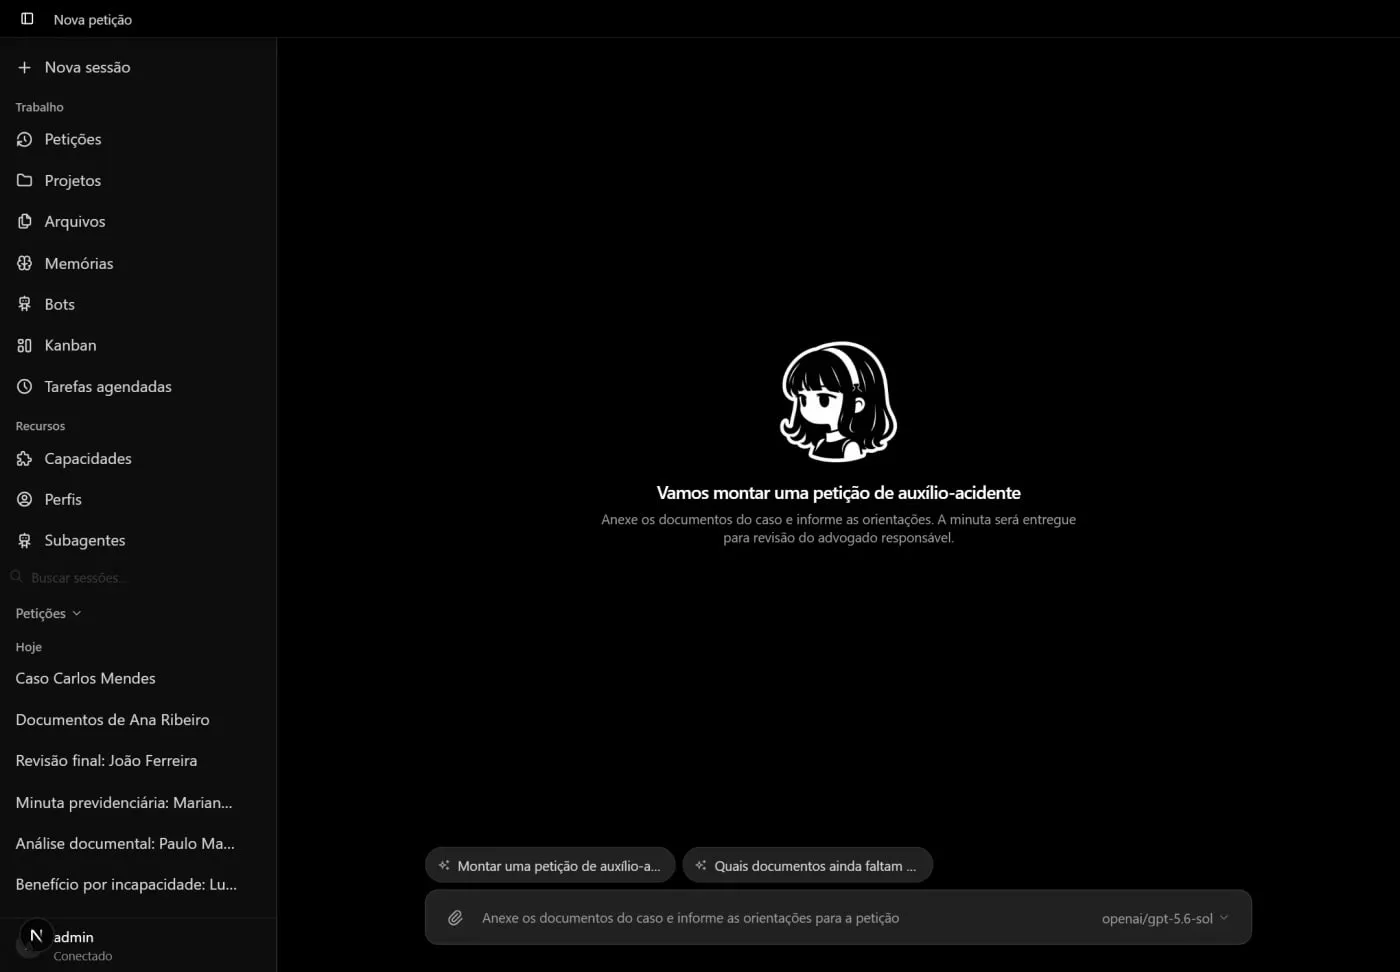Screen dimensions: 1400x972
Task: Open Tarefas agendadas in the sidebar
Action: click(x=138, y=386)
